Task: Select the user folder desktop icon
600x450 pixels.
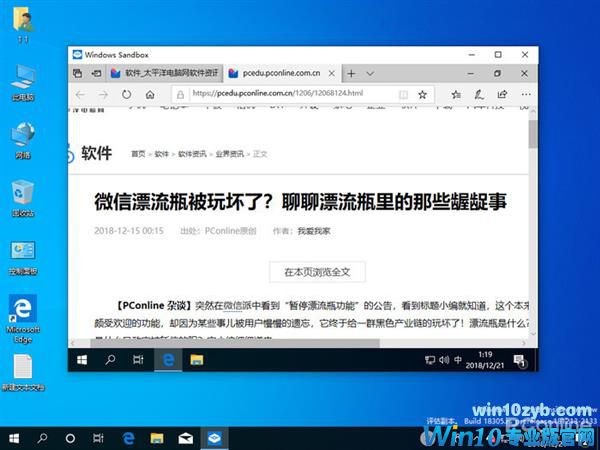Action: click(x=23, y=24)
